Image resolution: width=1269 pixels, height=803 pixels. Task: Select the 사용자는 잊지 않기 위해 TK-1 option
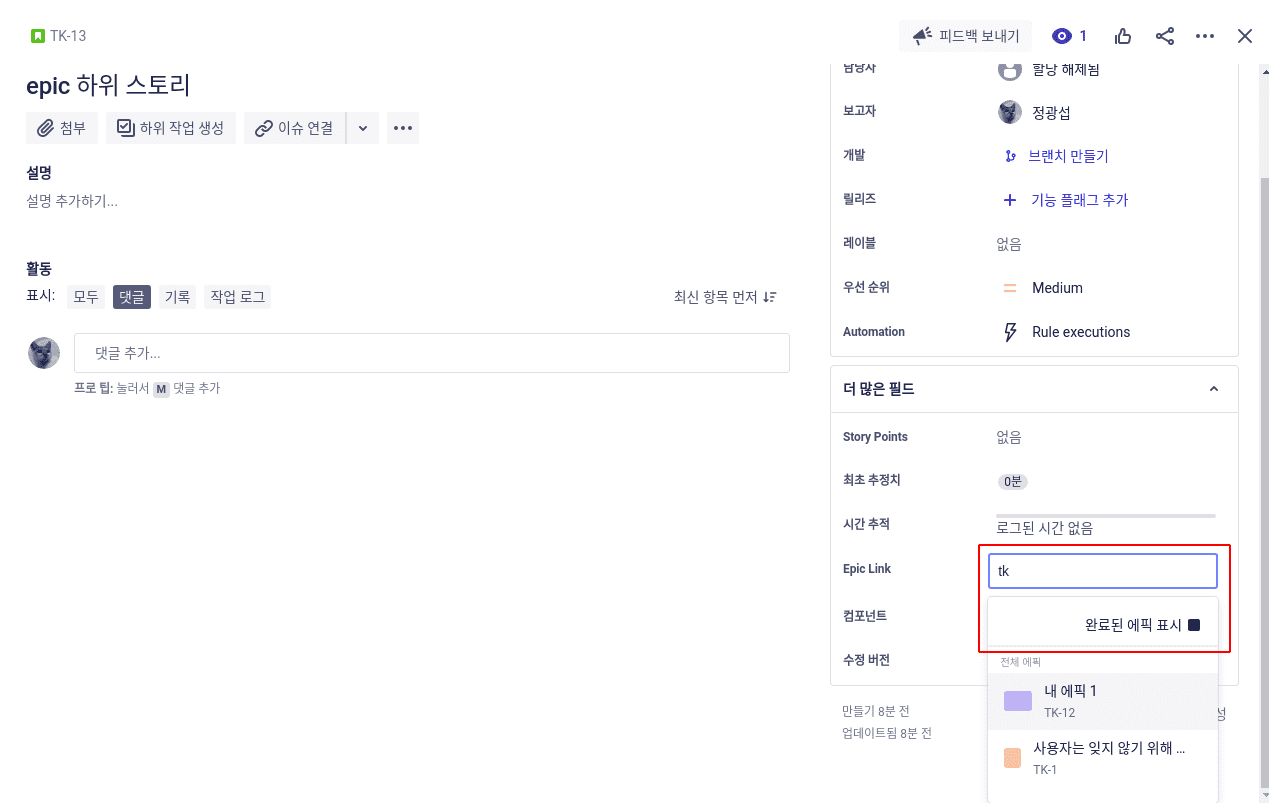[x=1102, y=758]
